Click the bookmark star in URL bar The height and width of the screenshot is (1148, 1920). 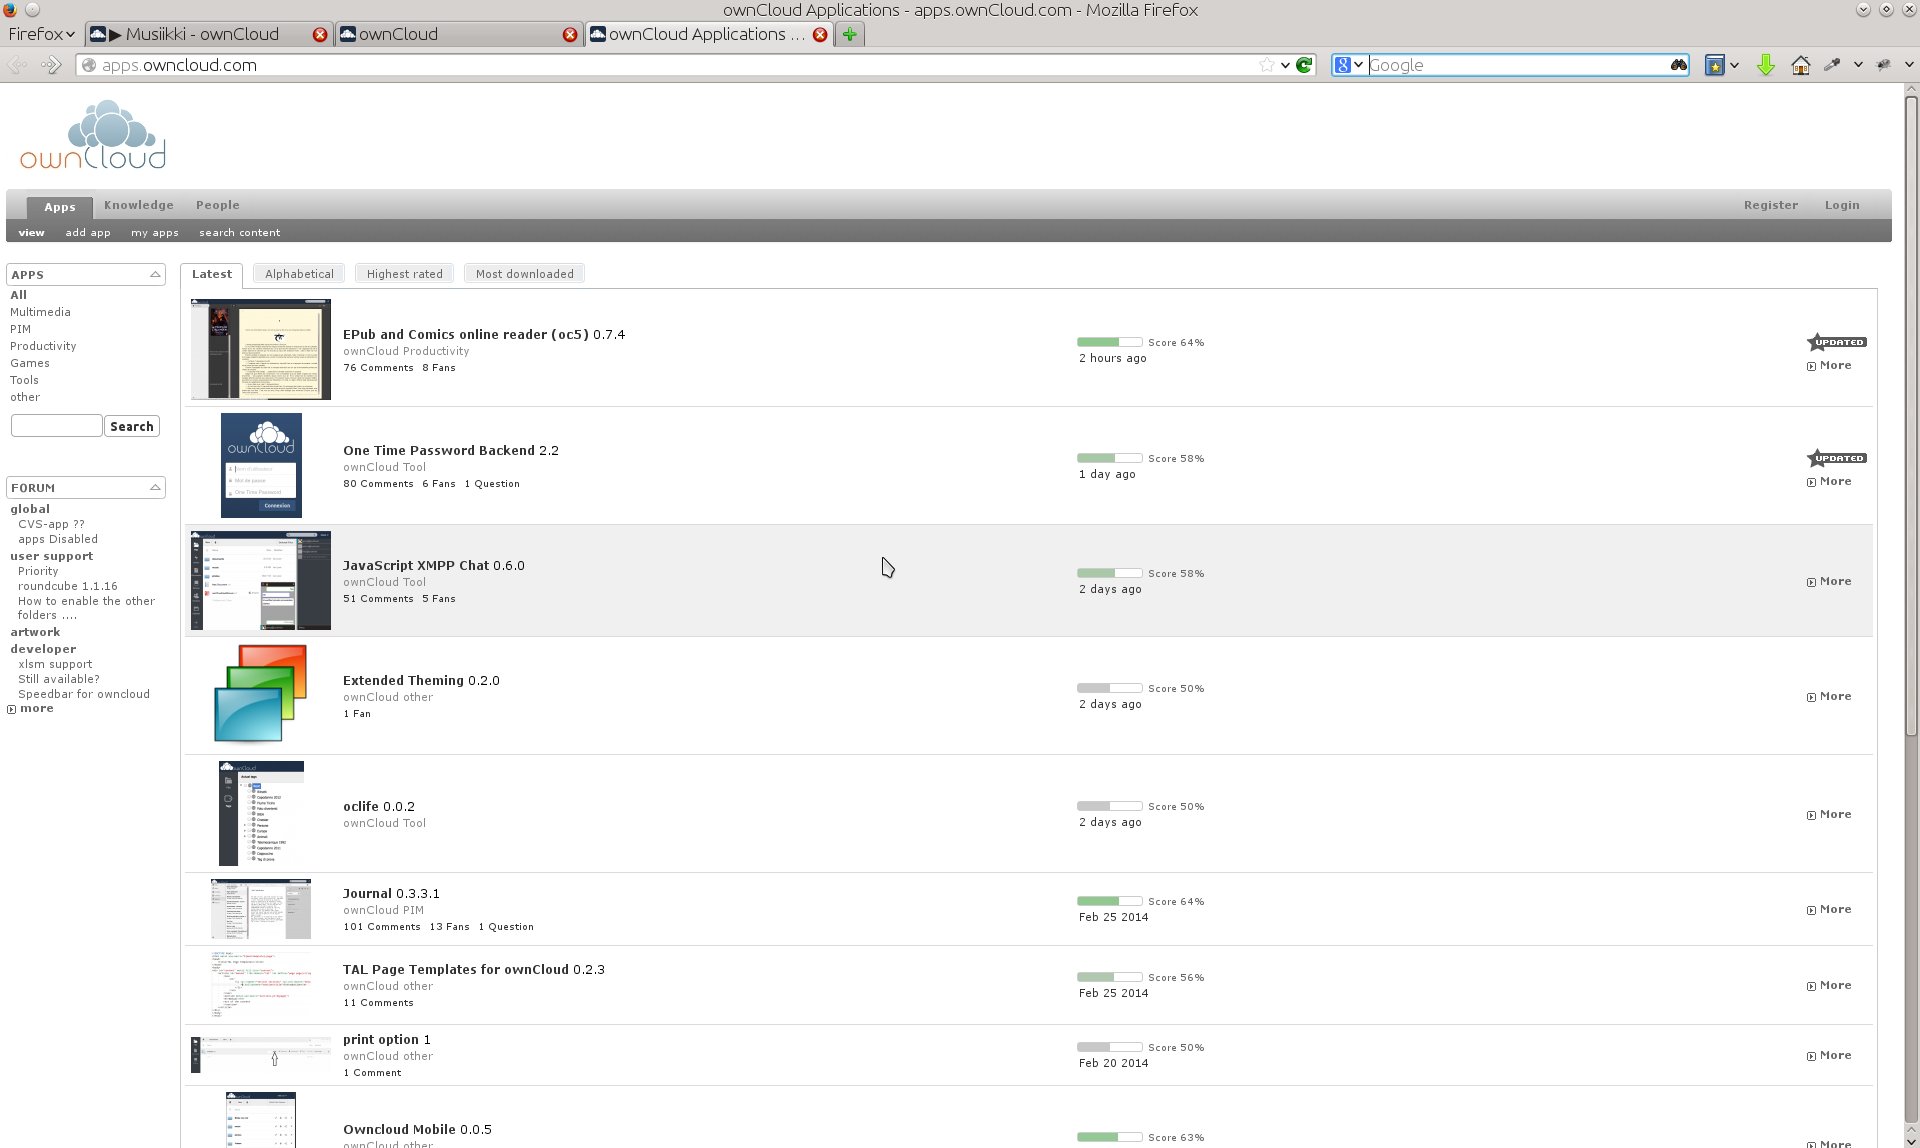[x=1267, y=65]
